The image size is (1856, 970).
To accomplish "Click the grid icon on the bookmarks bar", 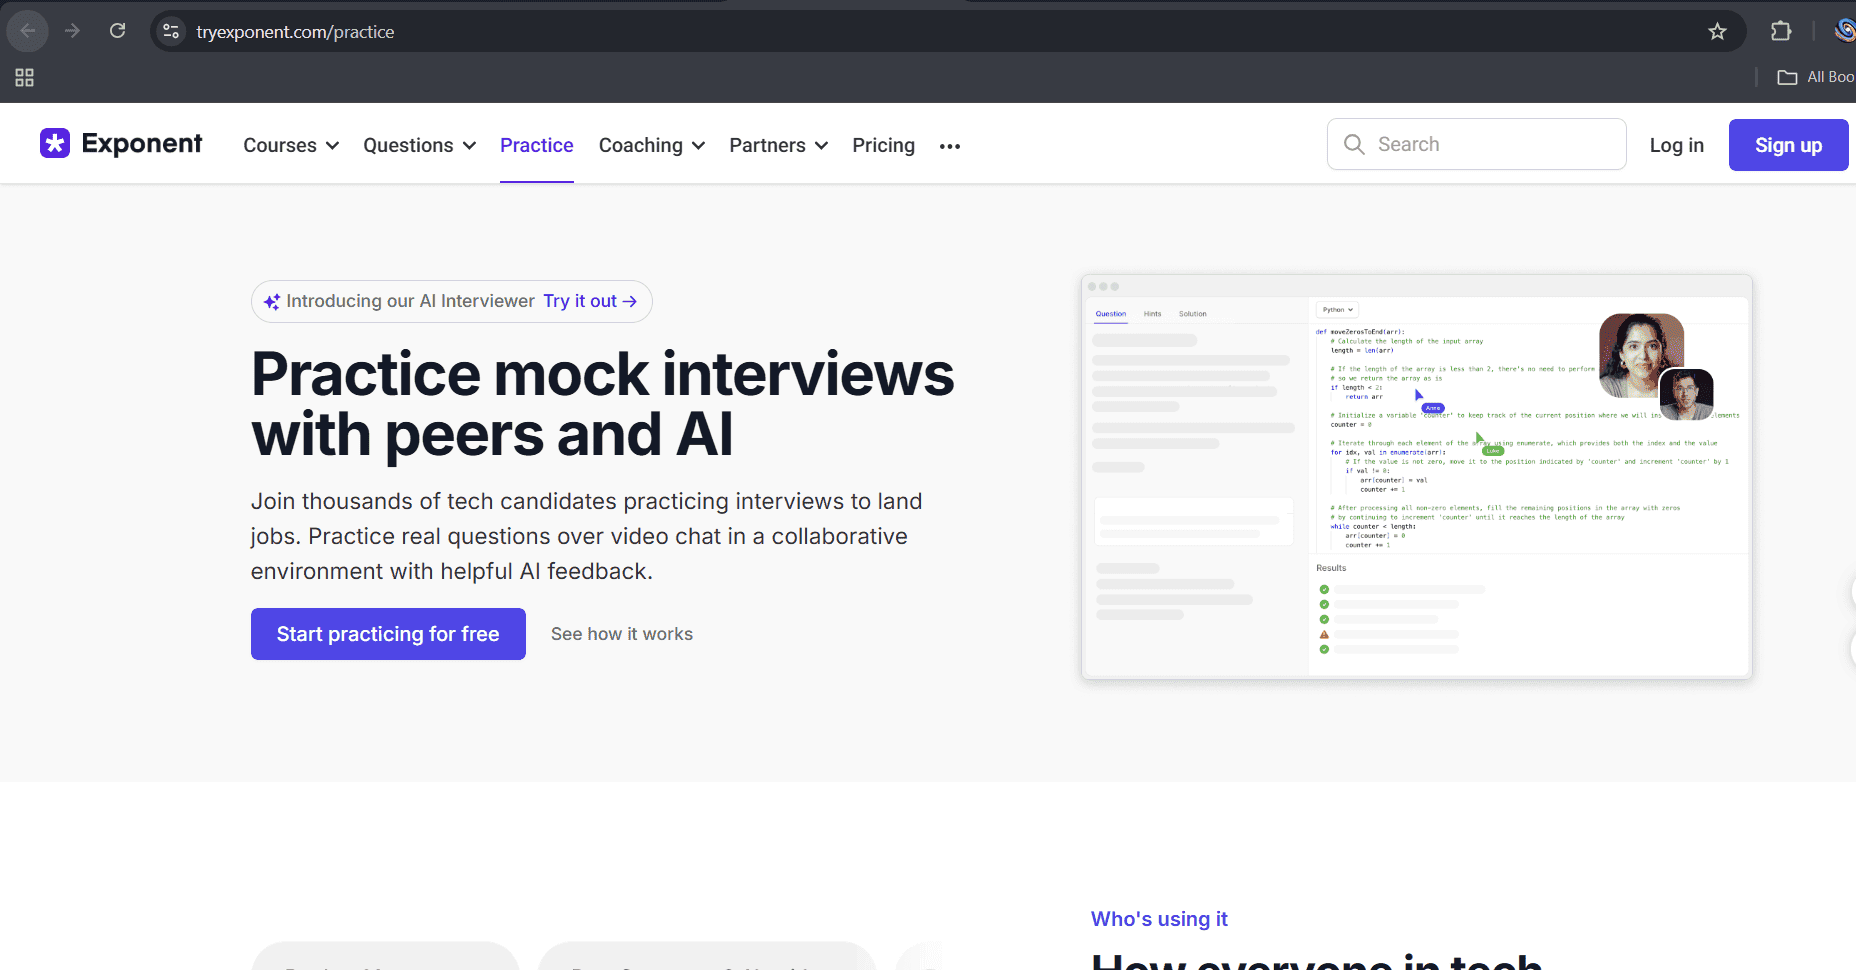I will click(x=24, y=76).
